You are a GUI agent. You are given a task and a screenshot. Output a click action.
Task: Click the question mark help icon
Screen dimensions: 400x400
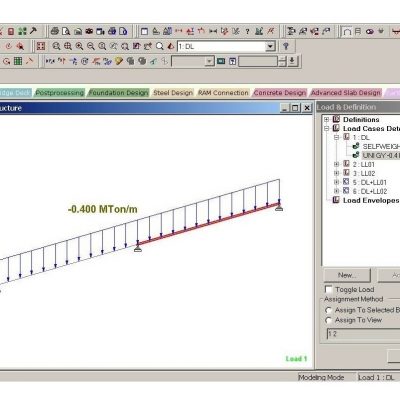click(x=247, y=32)
